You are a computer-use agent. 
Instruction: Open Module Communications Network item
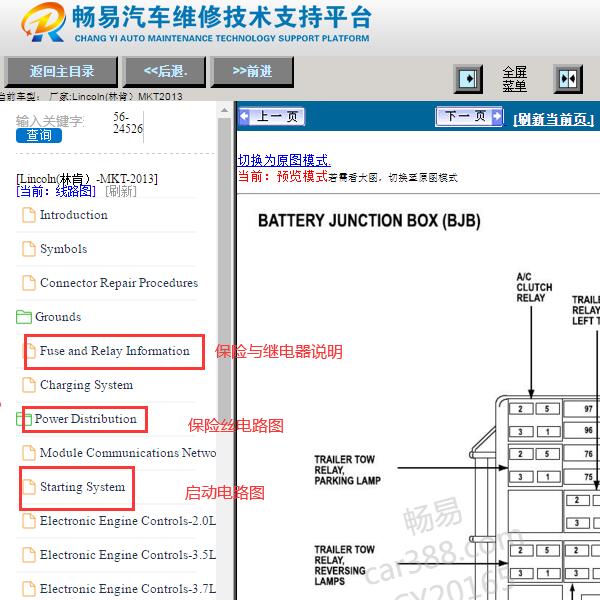point(128,453)
